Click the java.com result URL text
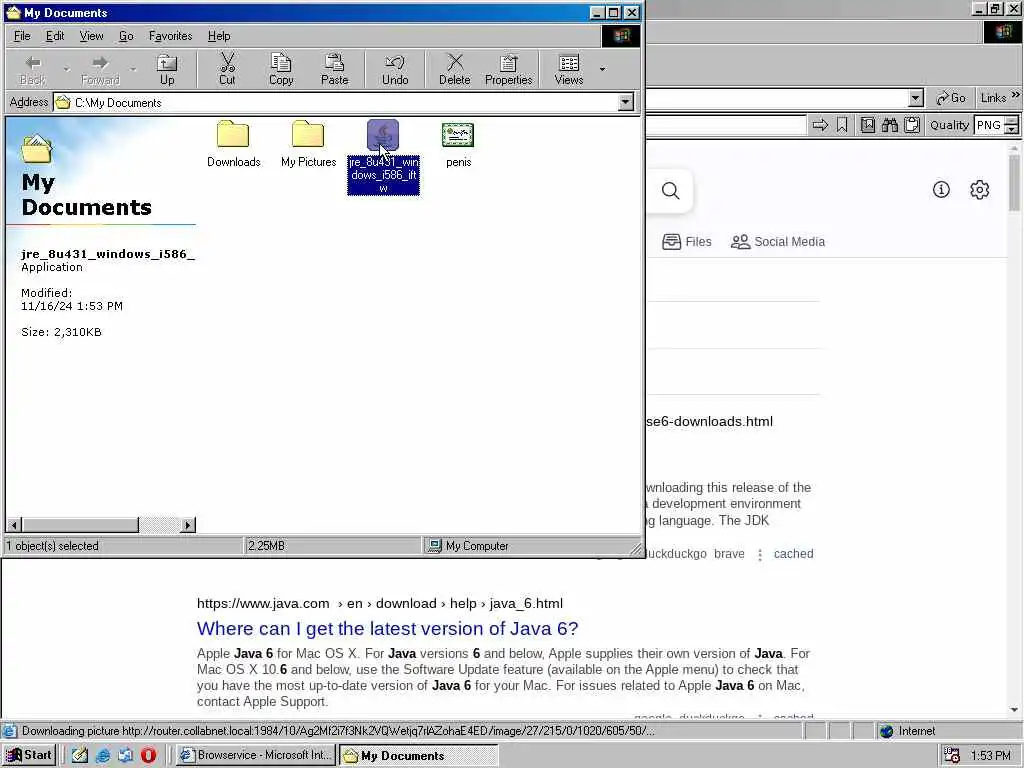The height and width of the screenshot is (768, 1024). click(379, 603)
